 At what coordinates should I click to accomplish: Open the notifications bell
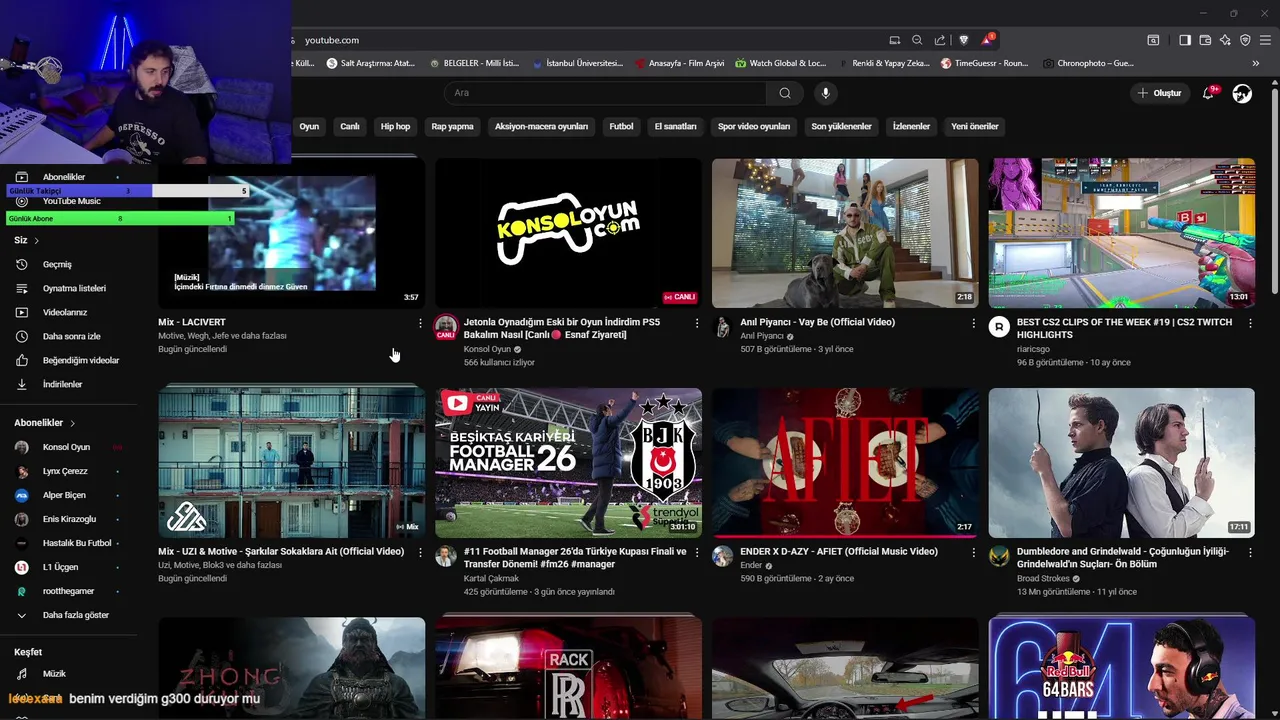point(1208,93)
